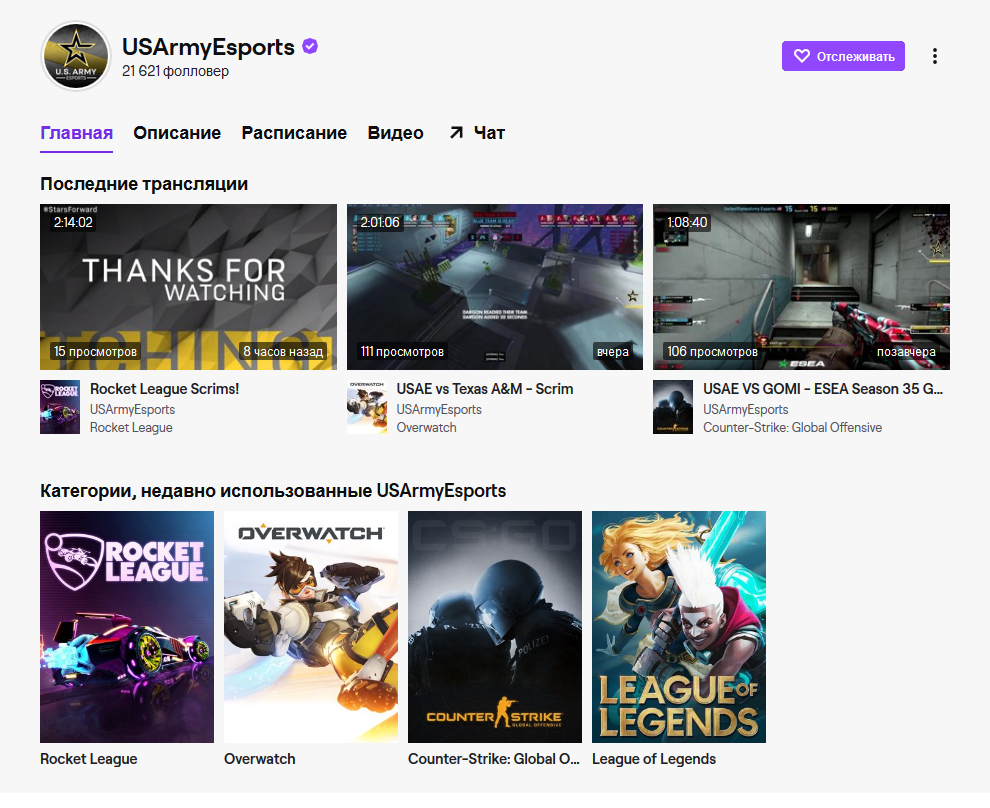Click the Overwatch small cover icon under the Texas A&M video
Screen dimensions: 990x808
pyautogui.click(x=367, y=407)
